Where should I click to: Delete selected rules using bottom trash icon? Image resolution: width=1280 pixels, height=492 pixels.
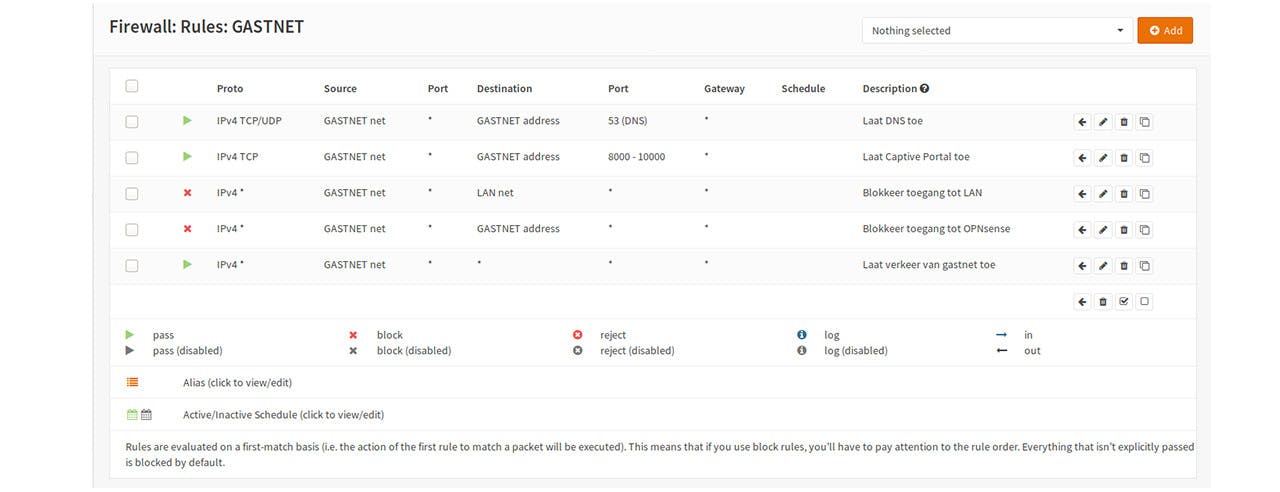tap(1103, 302)
